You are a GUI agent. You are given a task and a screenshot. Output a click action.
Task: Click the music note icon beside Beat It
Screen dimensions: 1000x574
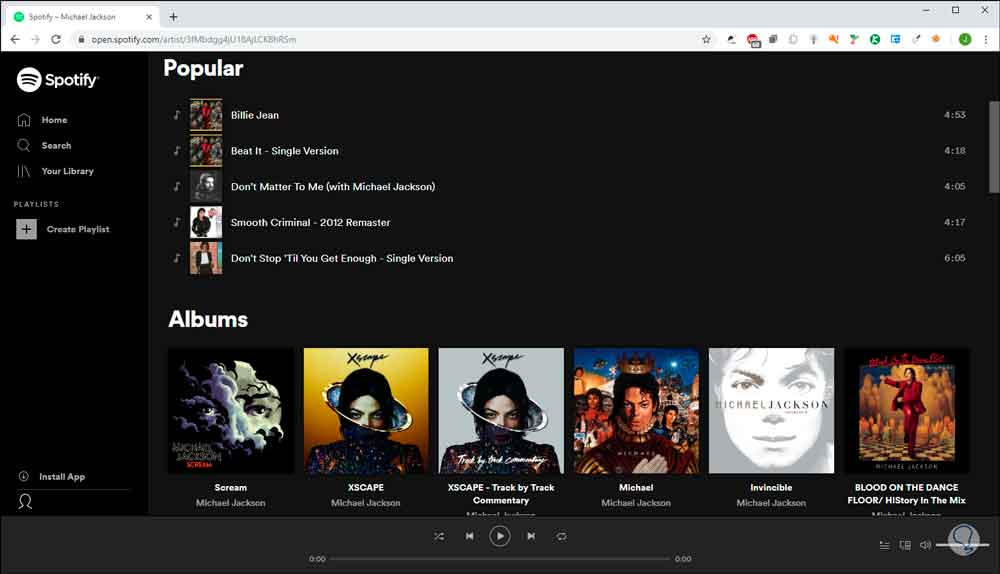(x=177, y=151)
